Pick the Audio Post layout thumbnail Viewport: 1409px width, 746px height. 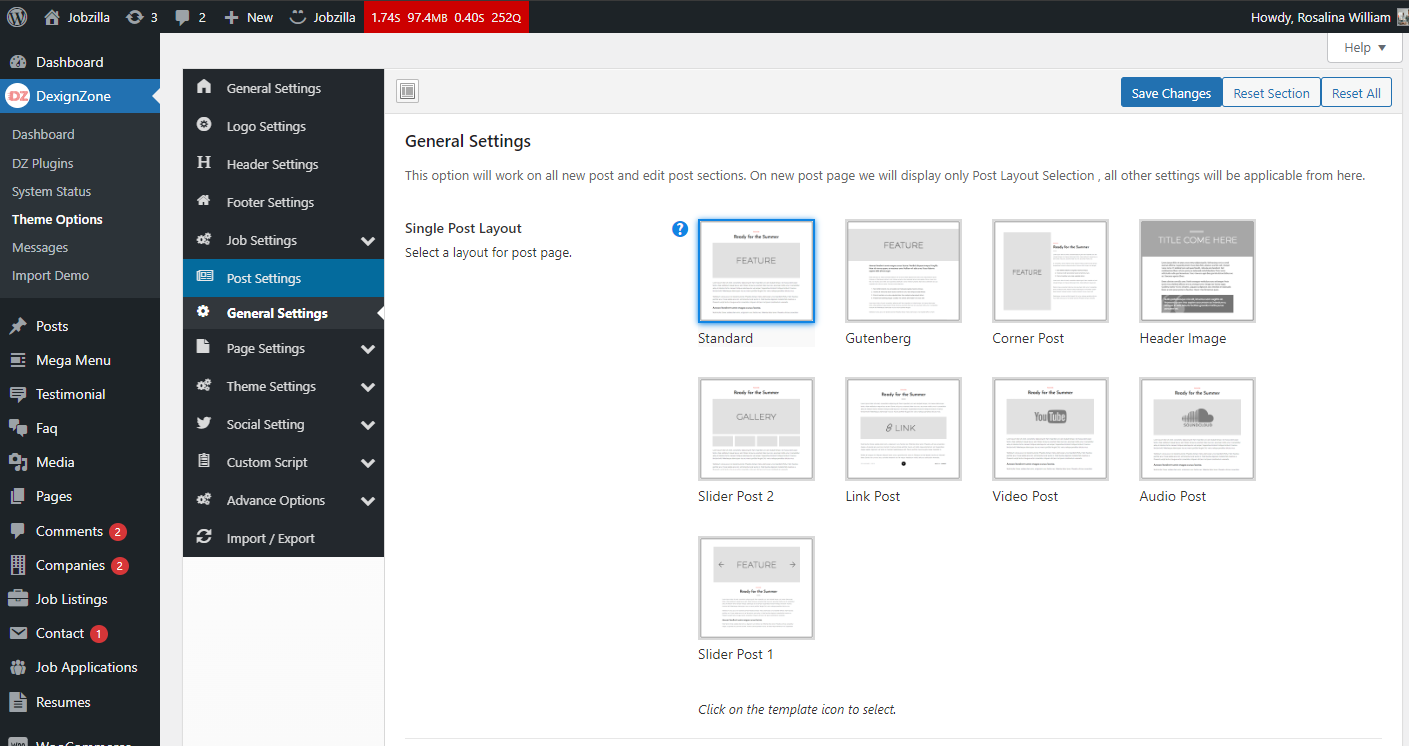point(1197,429)
